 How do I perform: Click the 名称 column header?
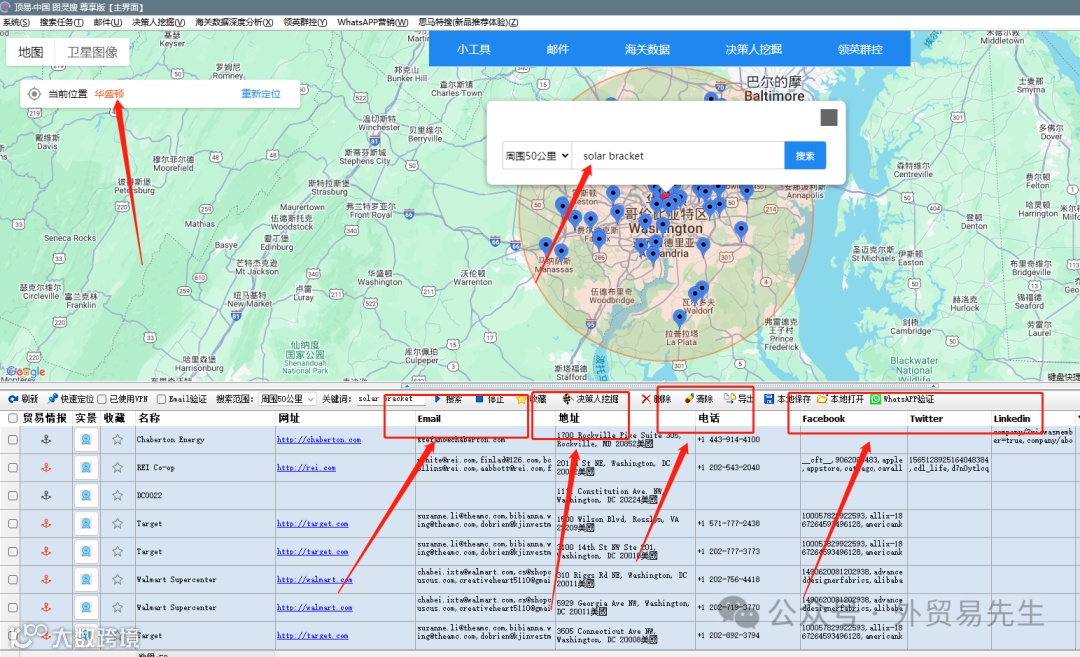[149, 419]
